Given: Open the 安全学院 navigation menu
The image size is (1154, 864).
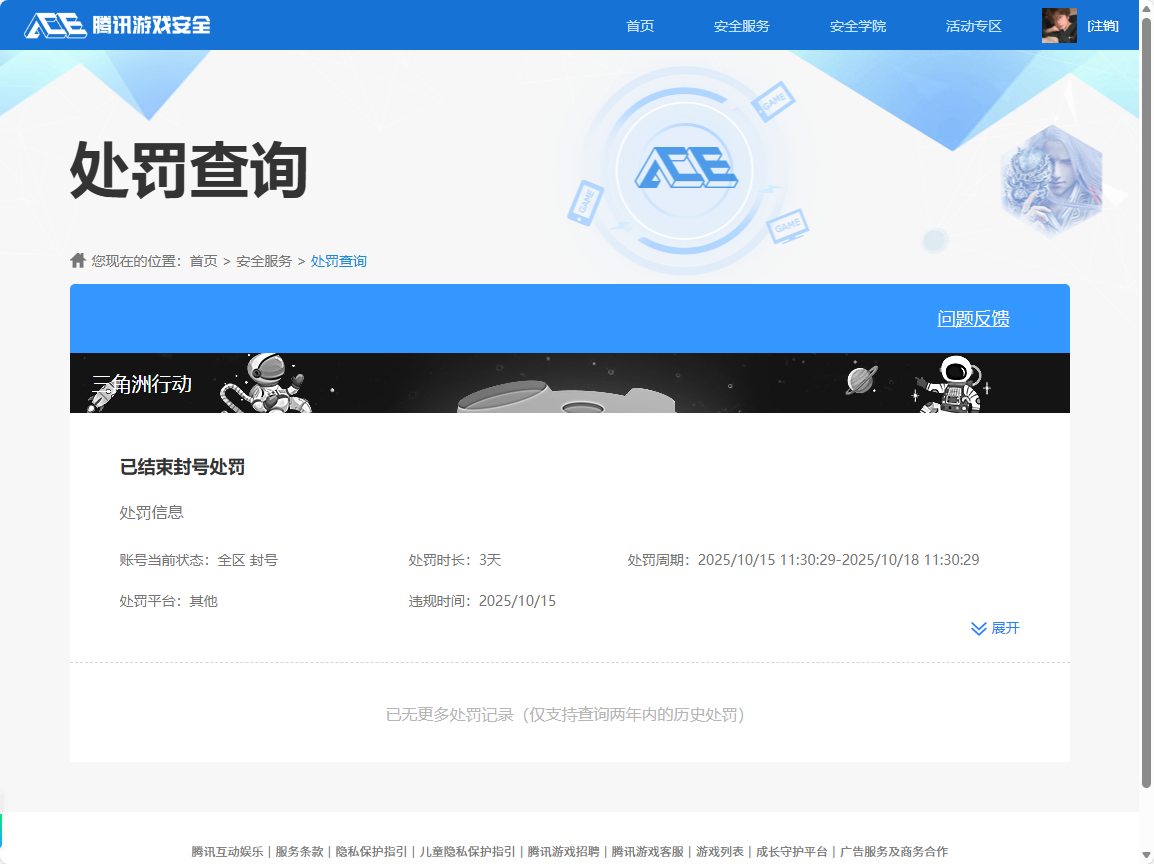Looking at the screenshot, I should click(858, 26).
